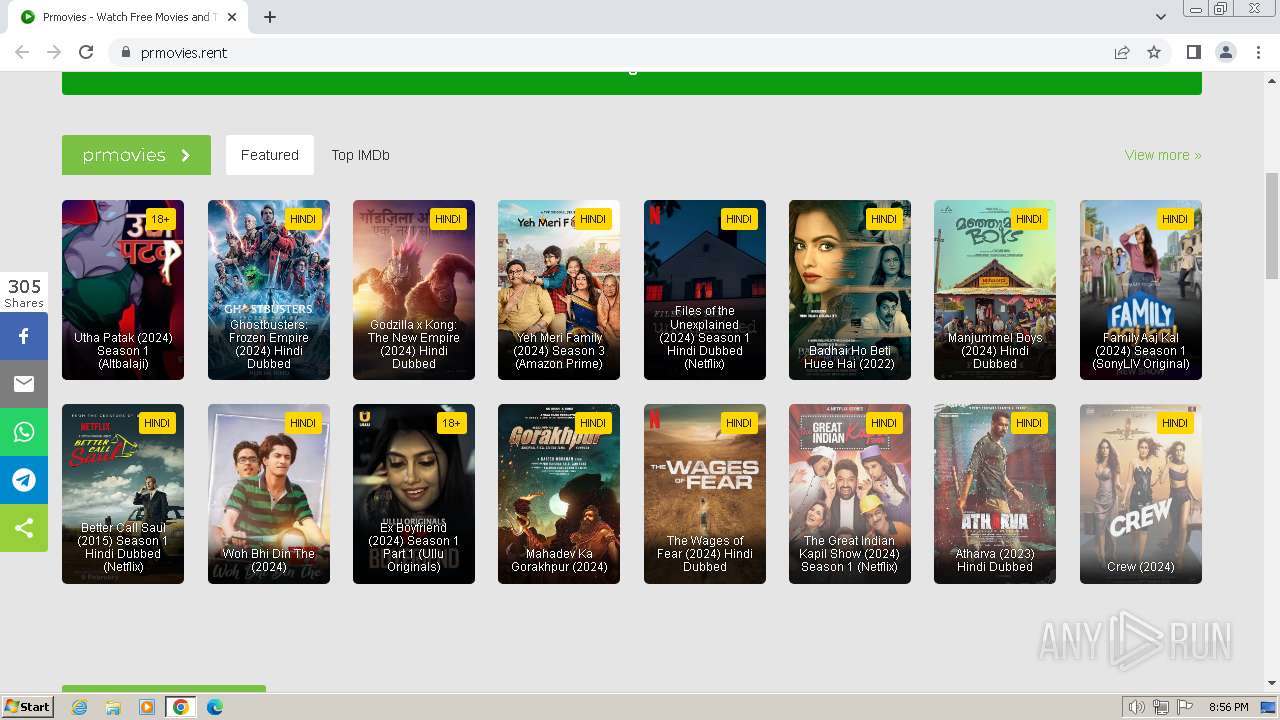Viewport: 1280px width, 720px height.
Task: Open Ex Boyfriend (2024) Ullu poster
Action: click(x=414, y=494)
